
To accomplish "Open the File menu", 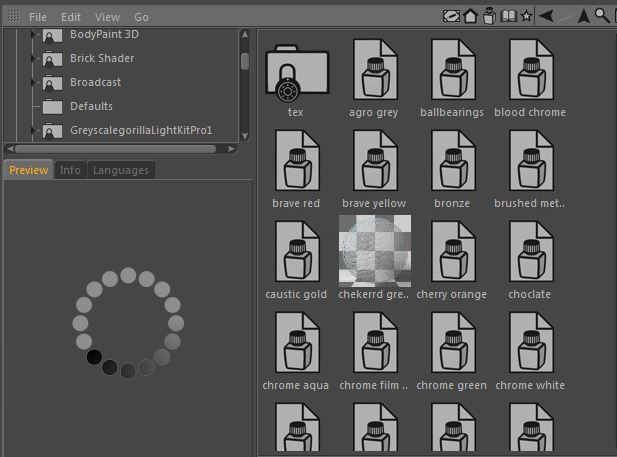I will pyautogui.click(x=38, y=17).
